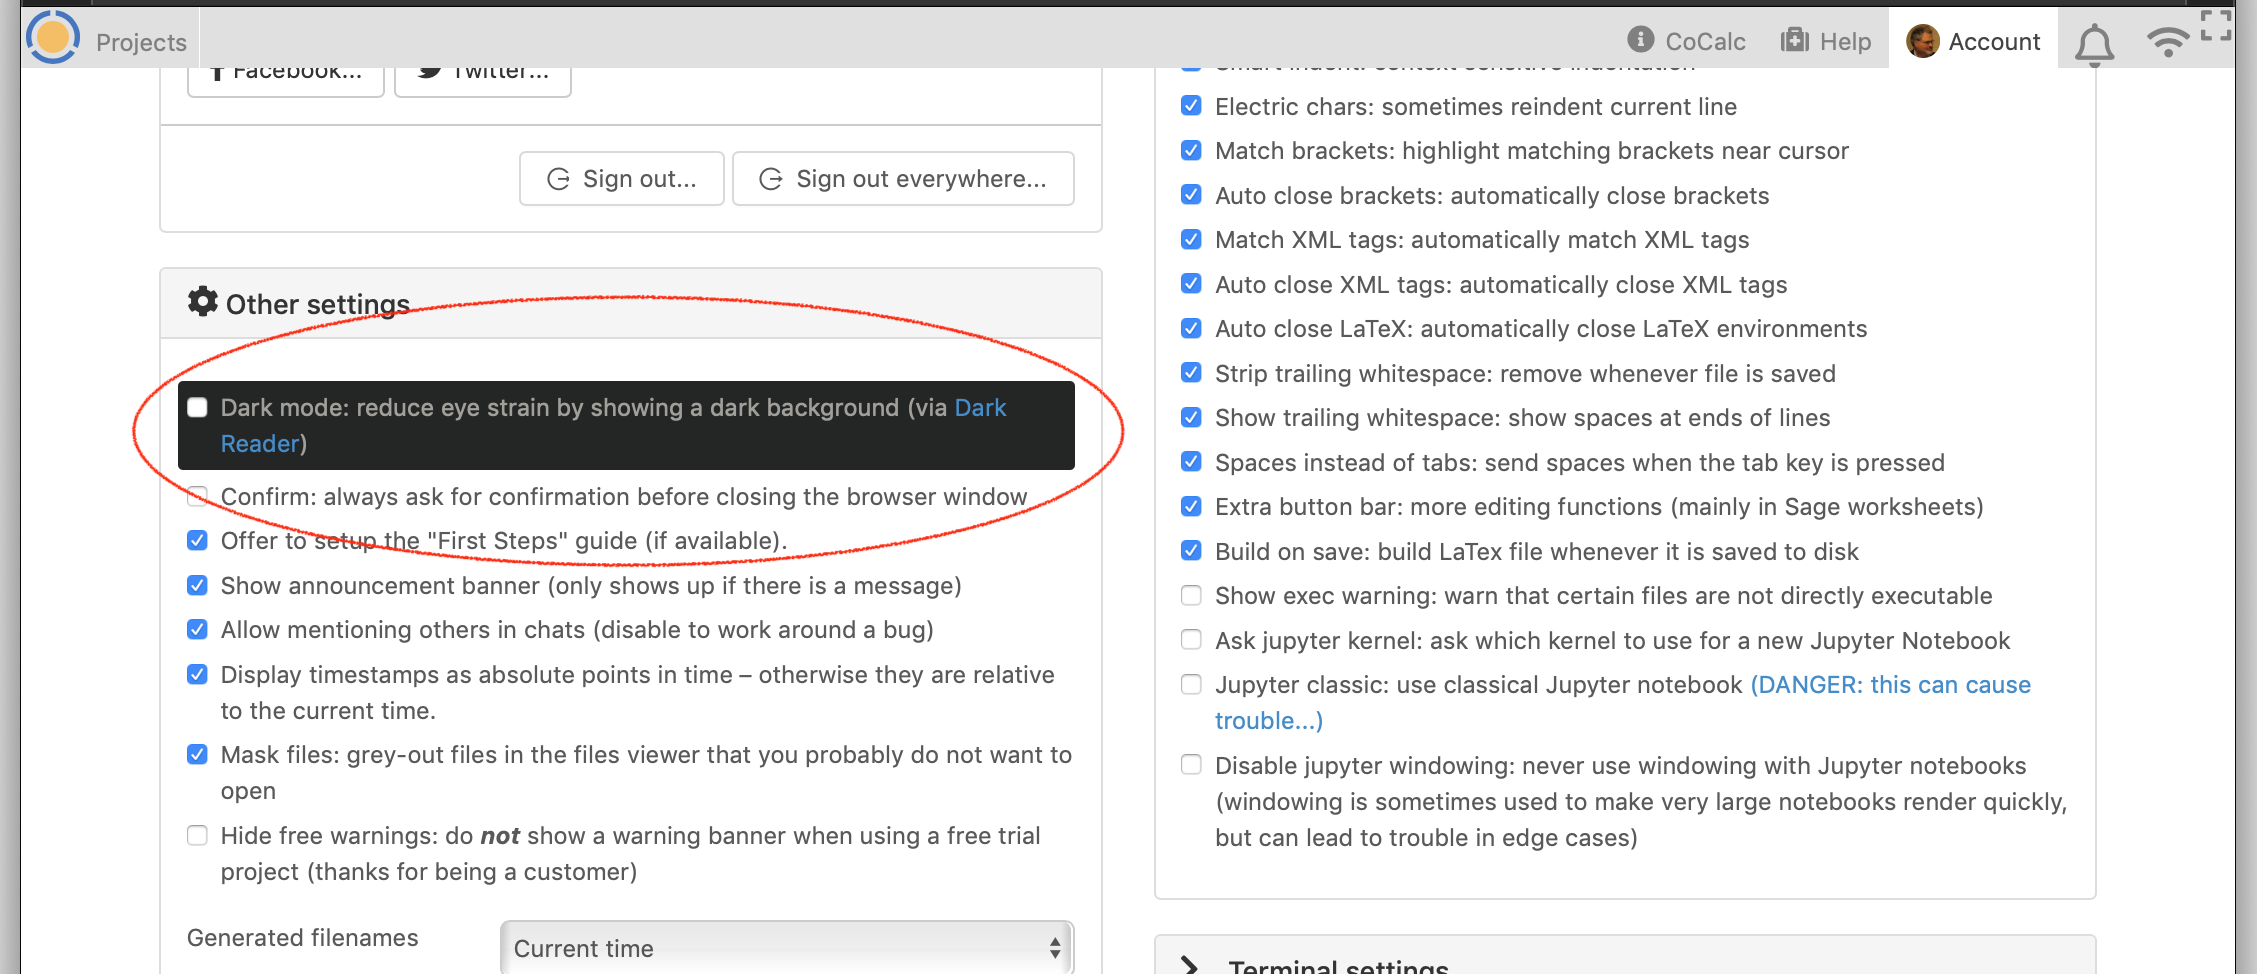The width and height of the screenshot is (2257, 974).
Task: Click the account avatar picture
Action: (x=1922, y=42)
